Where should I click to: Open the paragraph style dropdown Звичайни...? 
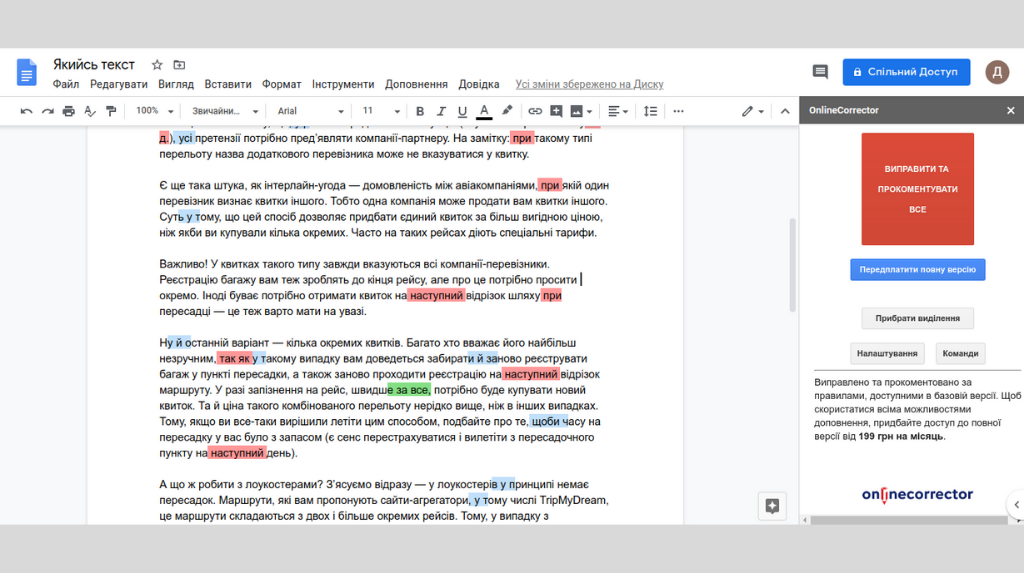225,111
